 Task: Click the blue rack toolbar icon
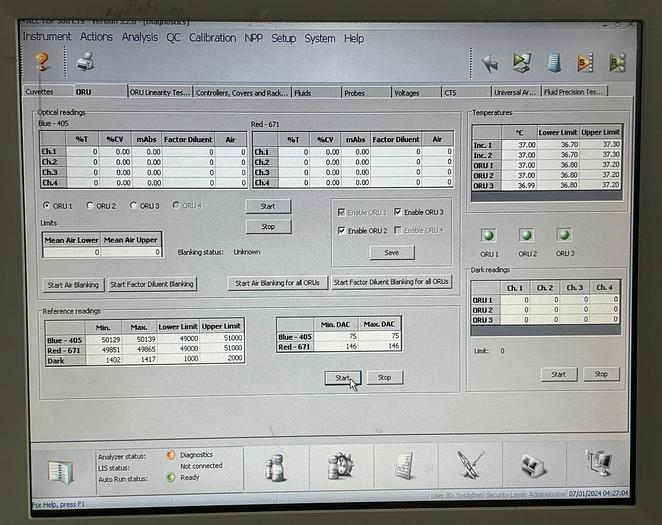click(554, 63)
